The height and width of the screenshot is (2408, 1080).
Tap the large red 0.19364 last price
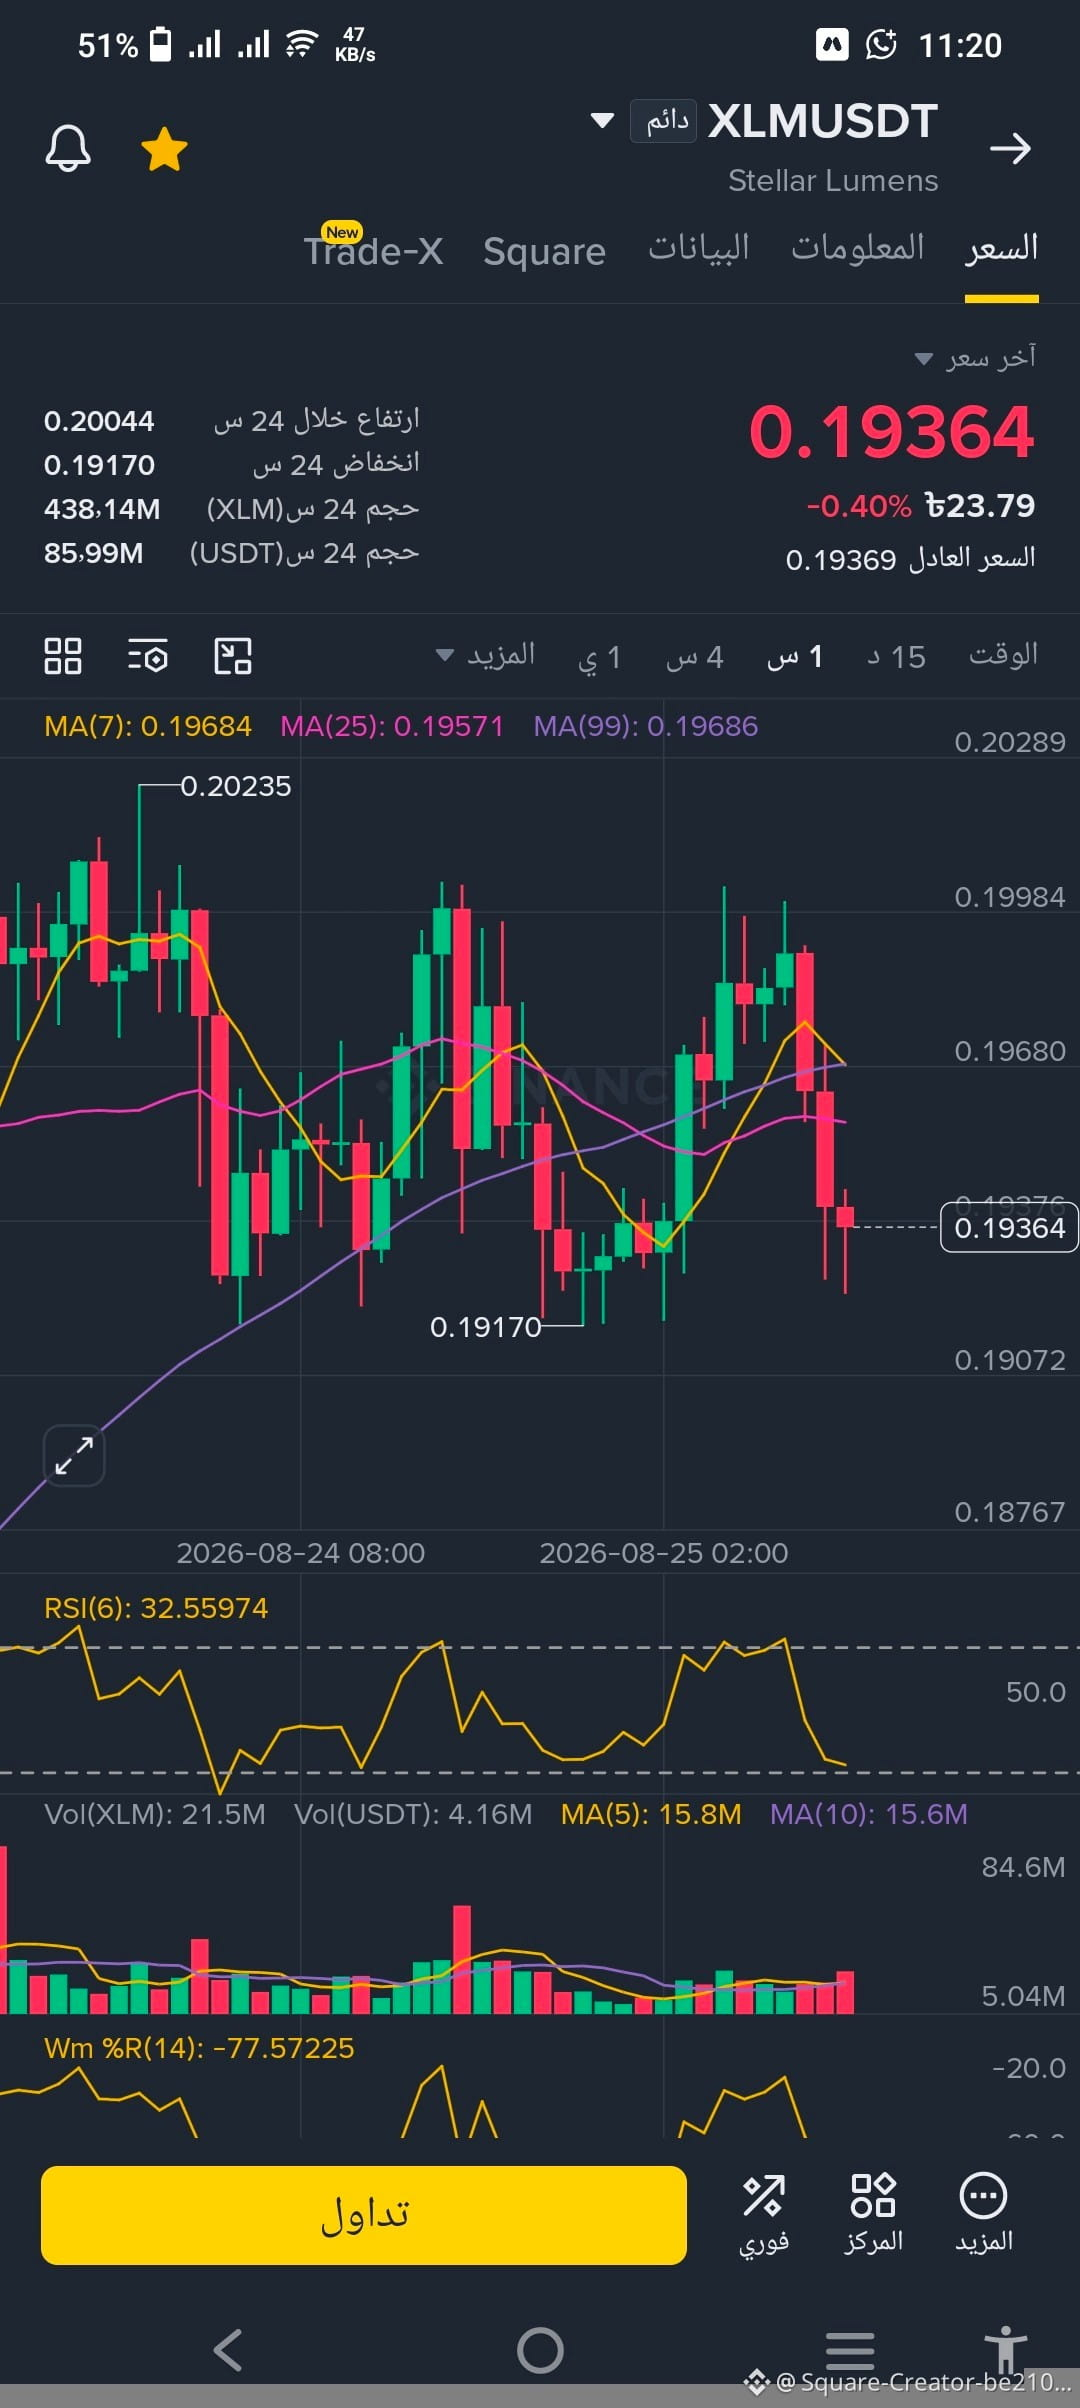click(892, 432)
